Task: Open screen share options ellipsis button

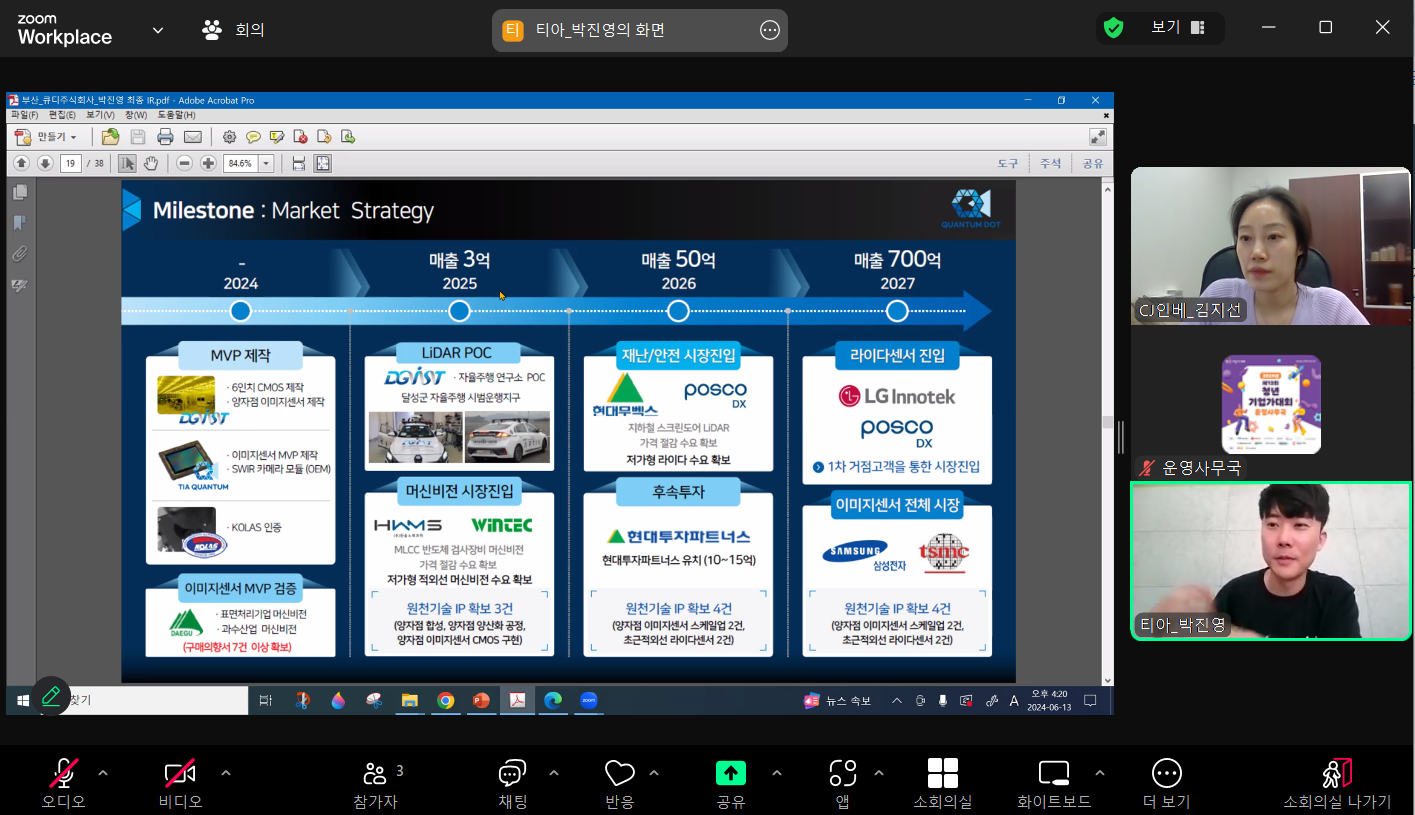Action: [x=770, y=30]
